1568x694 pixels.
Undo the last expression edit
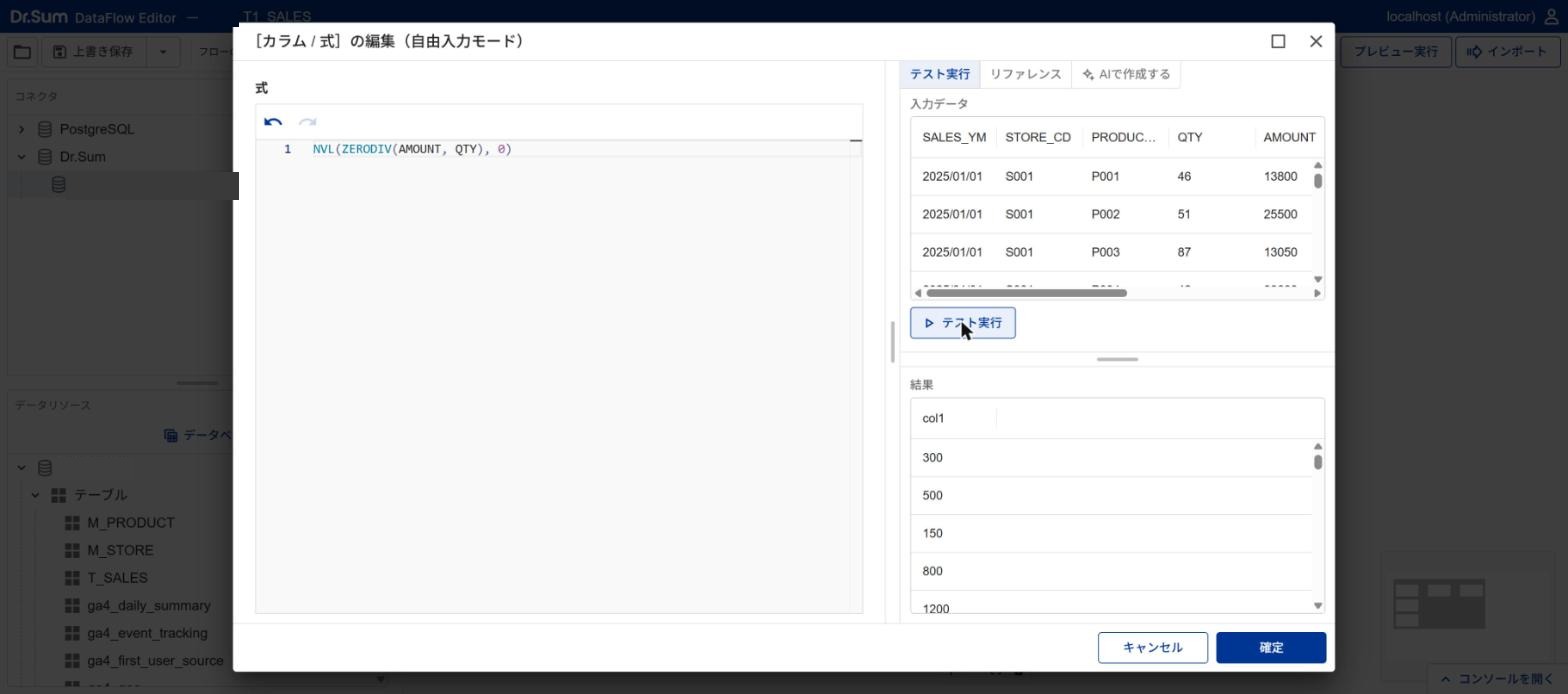(273, 122)
